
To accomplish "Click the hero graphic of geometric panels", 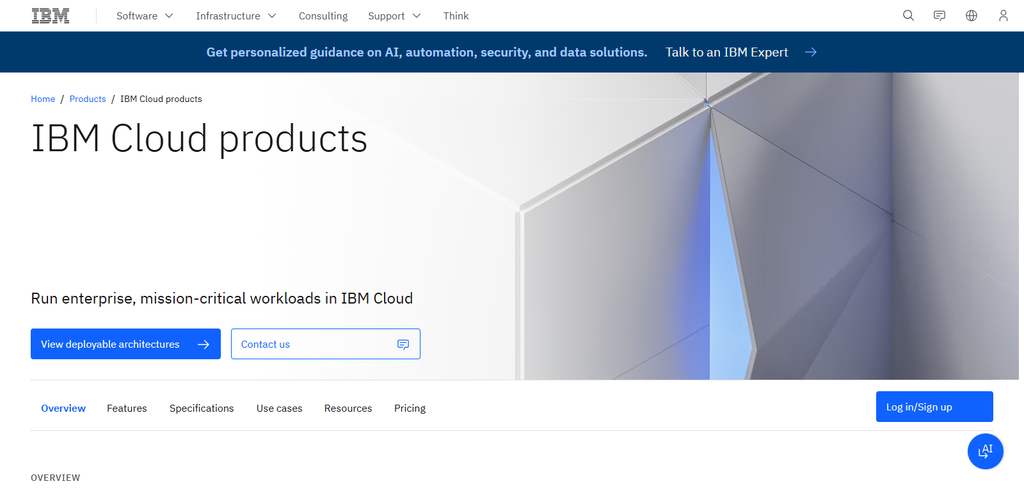I will point(767,226).
